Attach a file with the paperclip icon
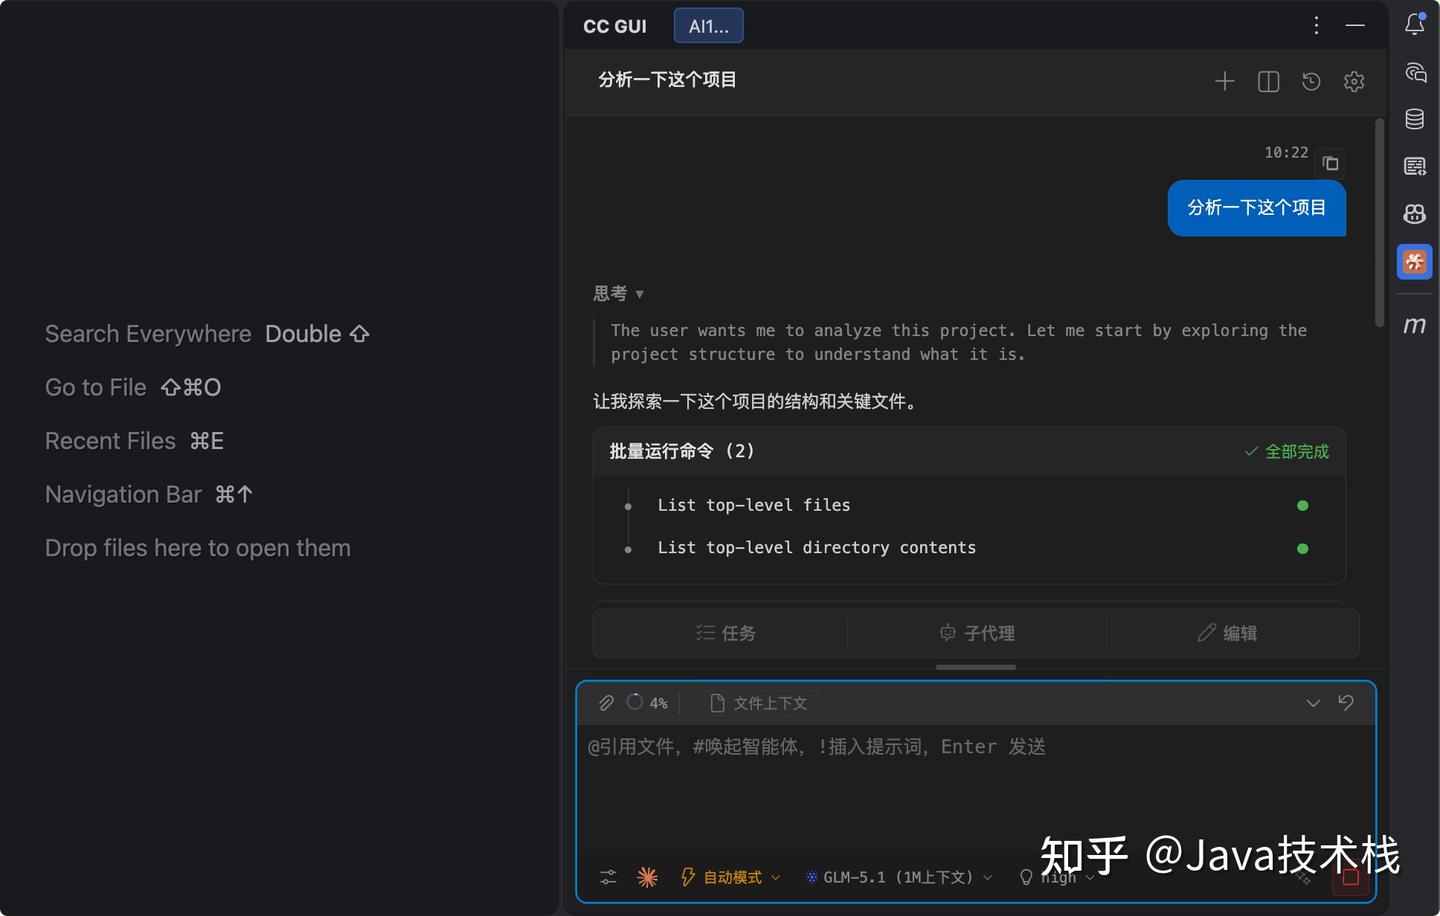Screen dimensions: 1440x916 click(606, 703)
